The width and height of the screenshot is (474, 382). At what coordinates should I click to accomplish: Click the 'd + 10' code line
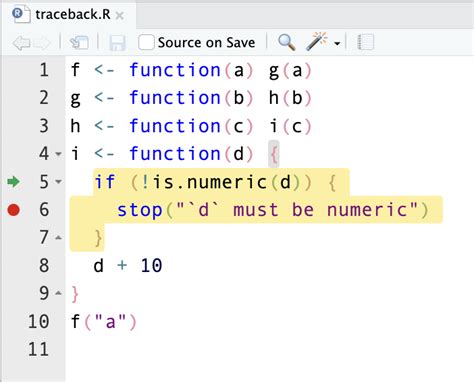pyautogui.click(x=128, y=266)
